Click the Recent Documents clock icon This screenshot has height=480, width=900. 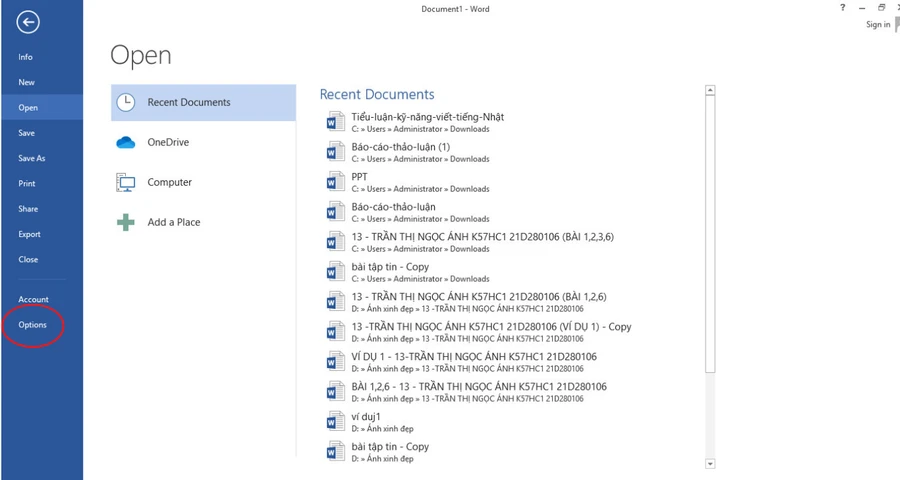126,102
